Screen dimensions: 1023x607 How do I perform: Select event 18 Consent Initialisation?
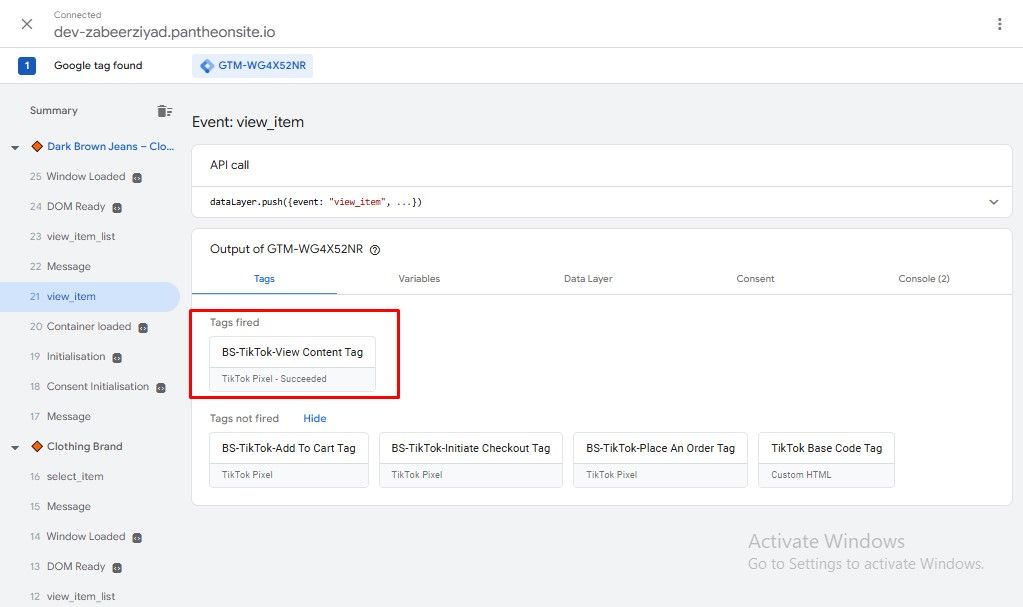[x=89, y=386]
